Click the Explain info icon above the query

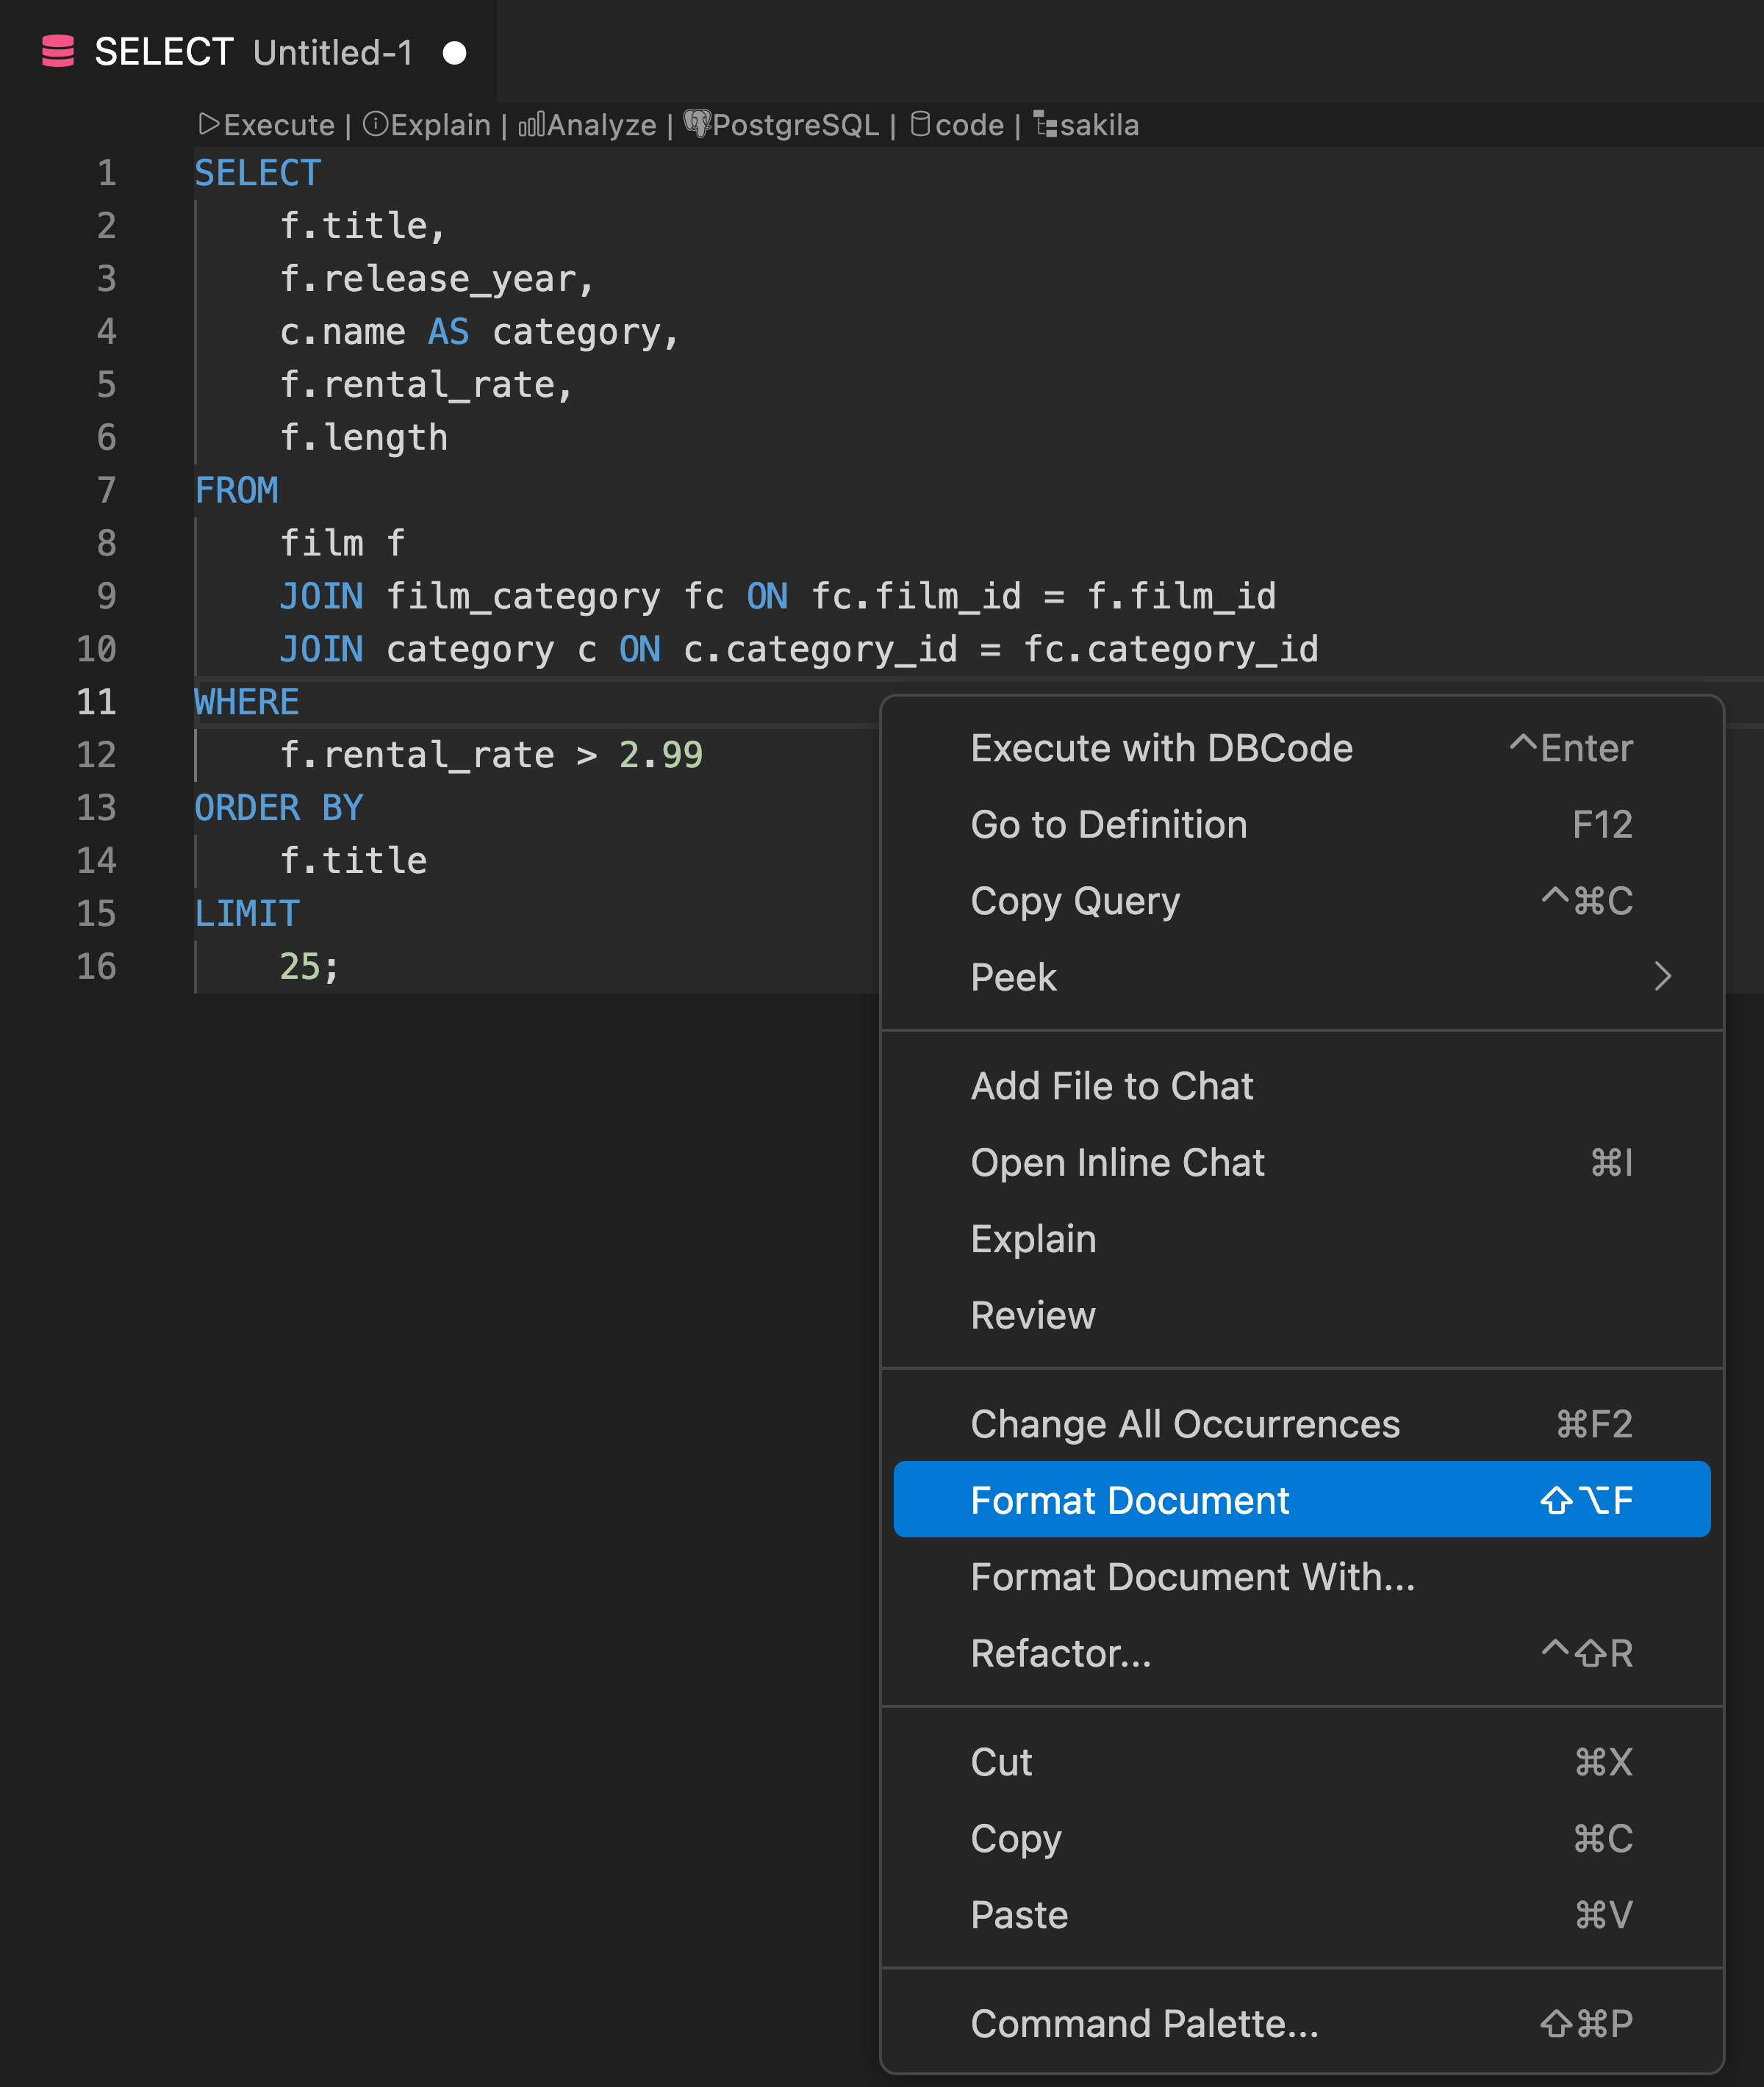pos(378,124)
